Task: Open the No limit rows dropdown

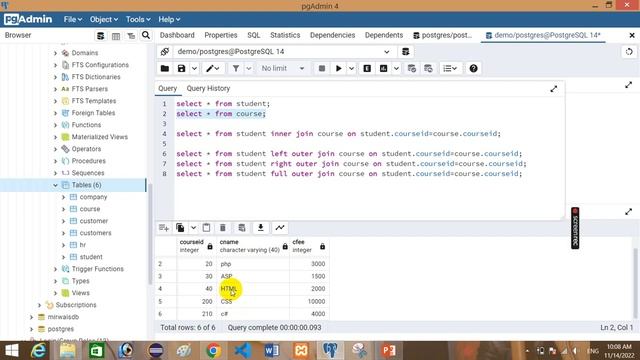Action: click(282, 69)
